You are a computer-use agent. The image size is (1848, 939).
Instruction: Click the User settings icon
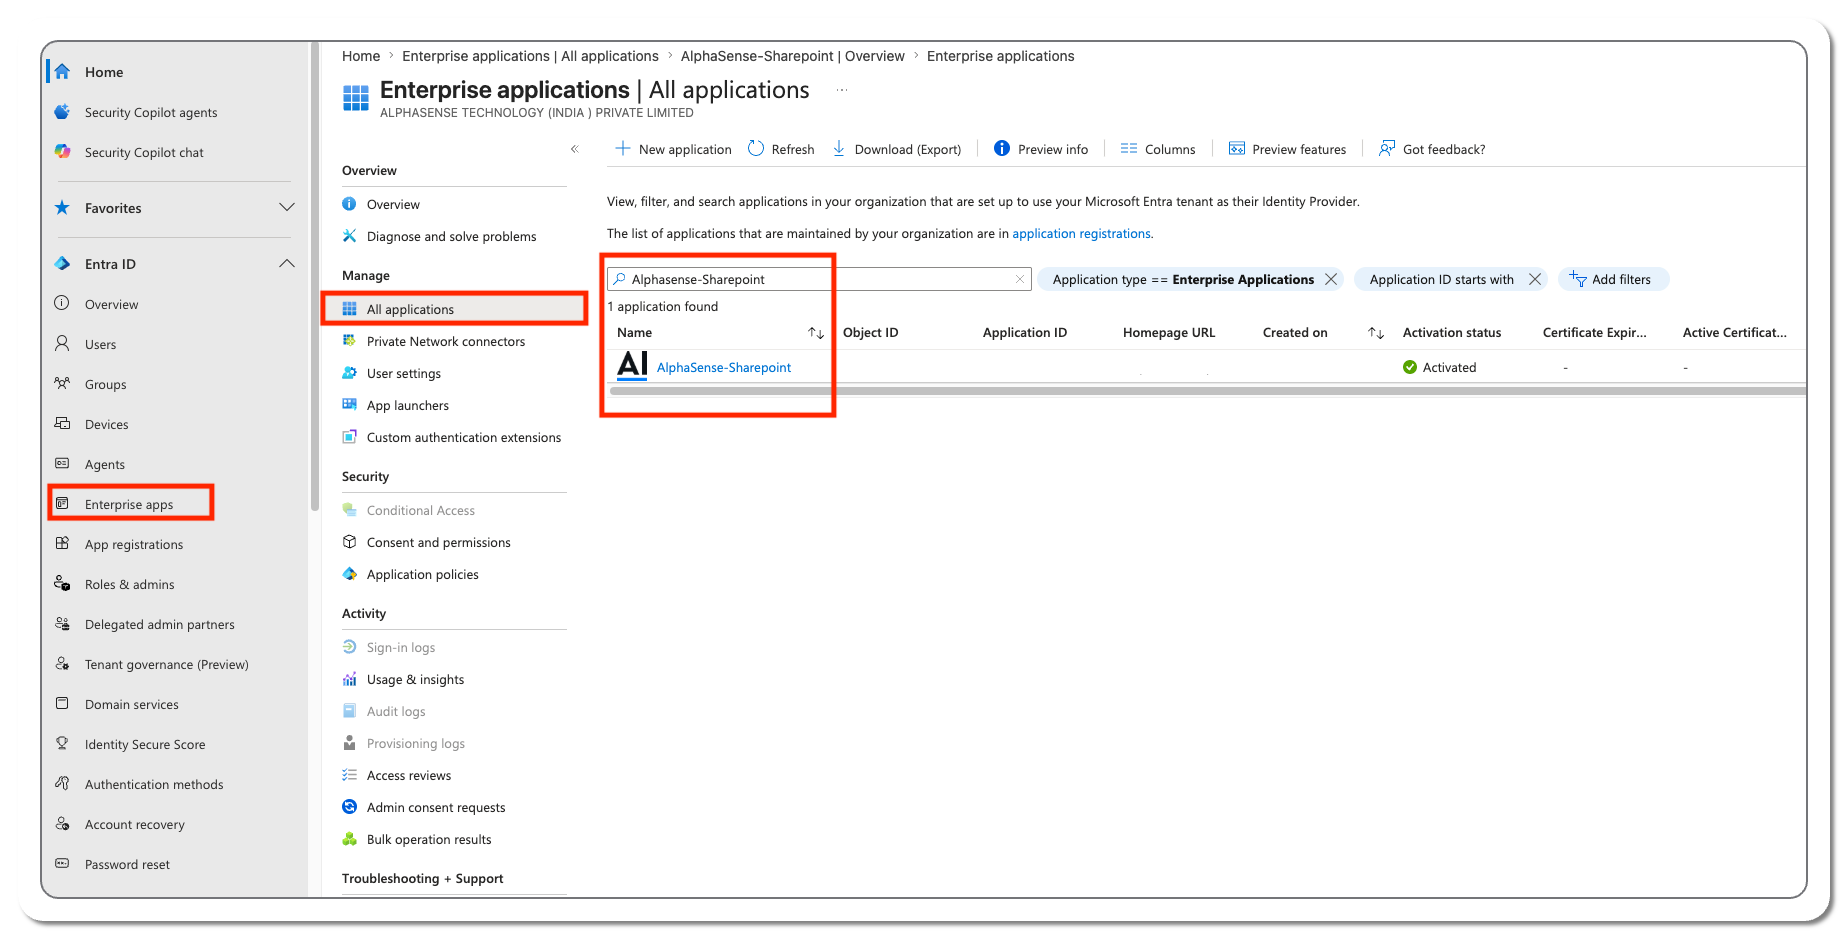point(350,373)
